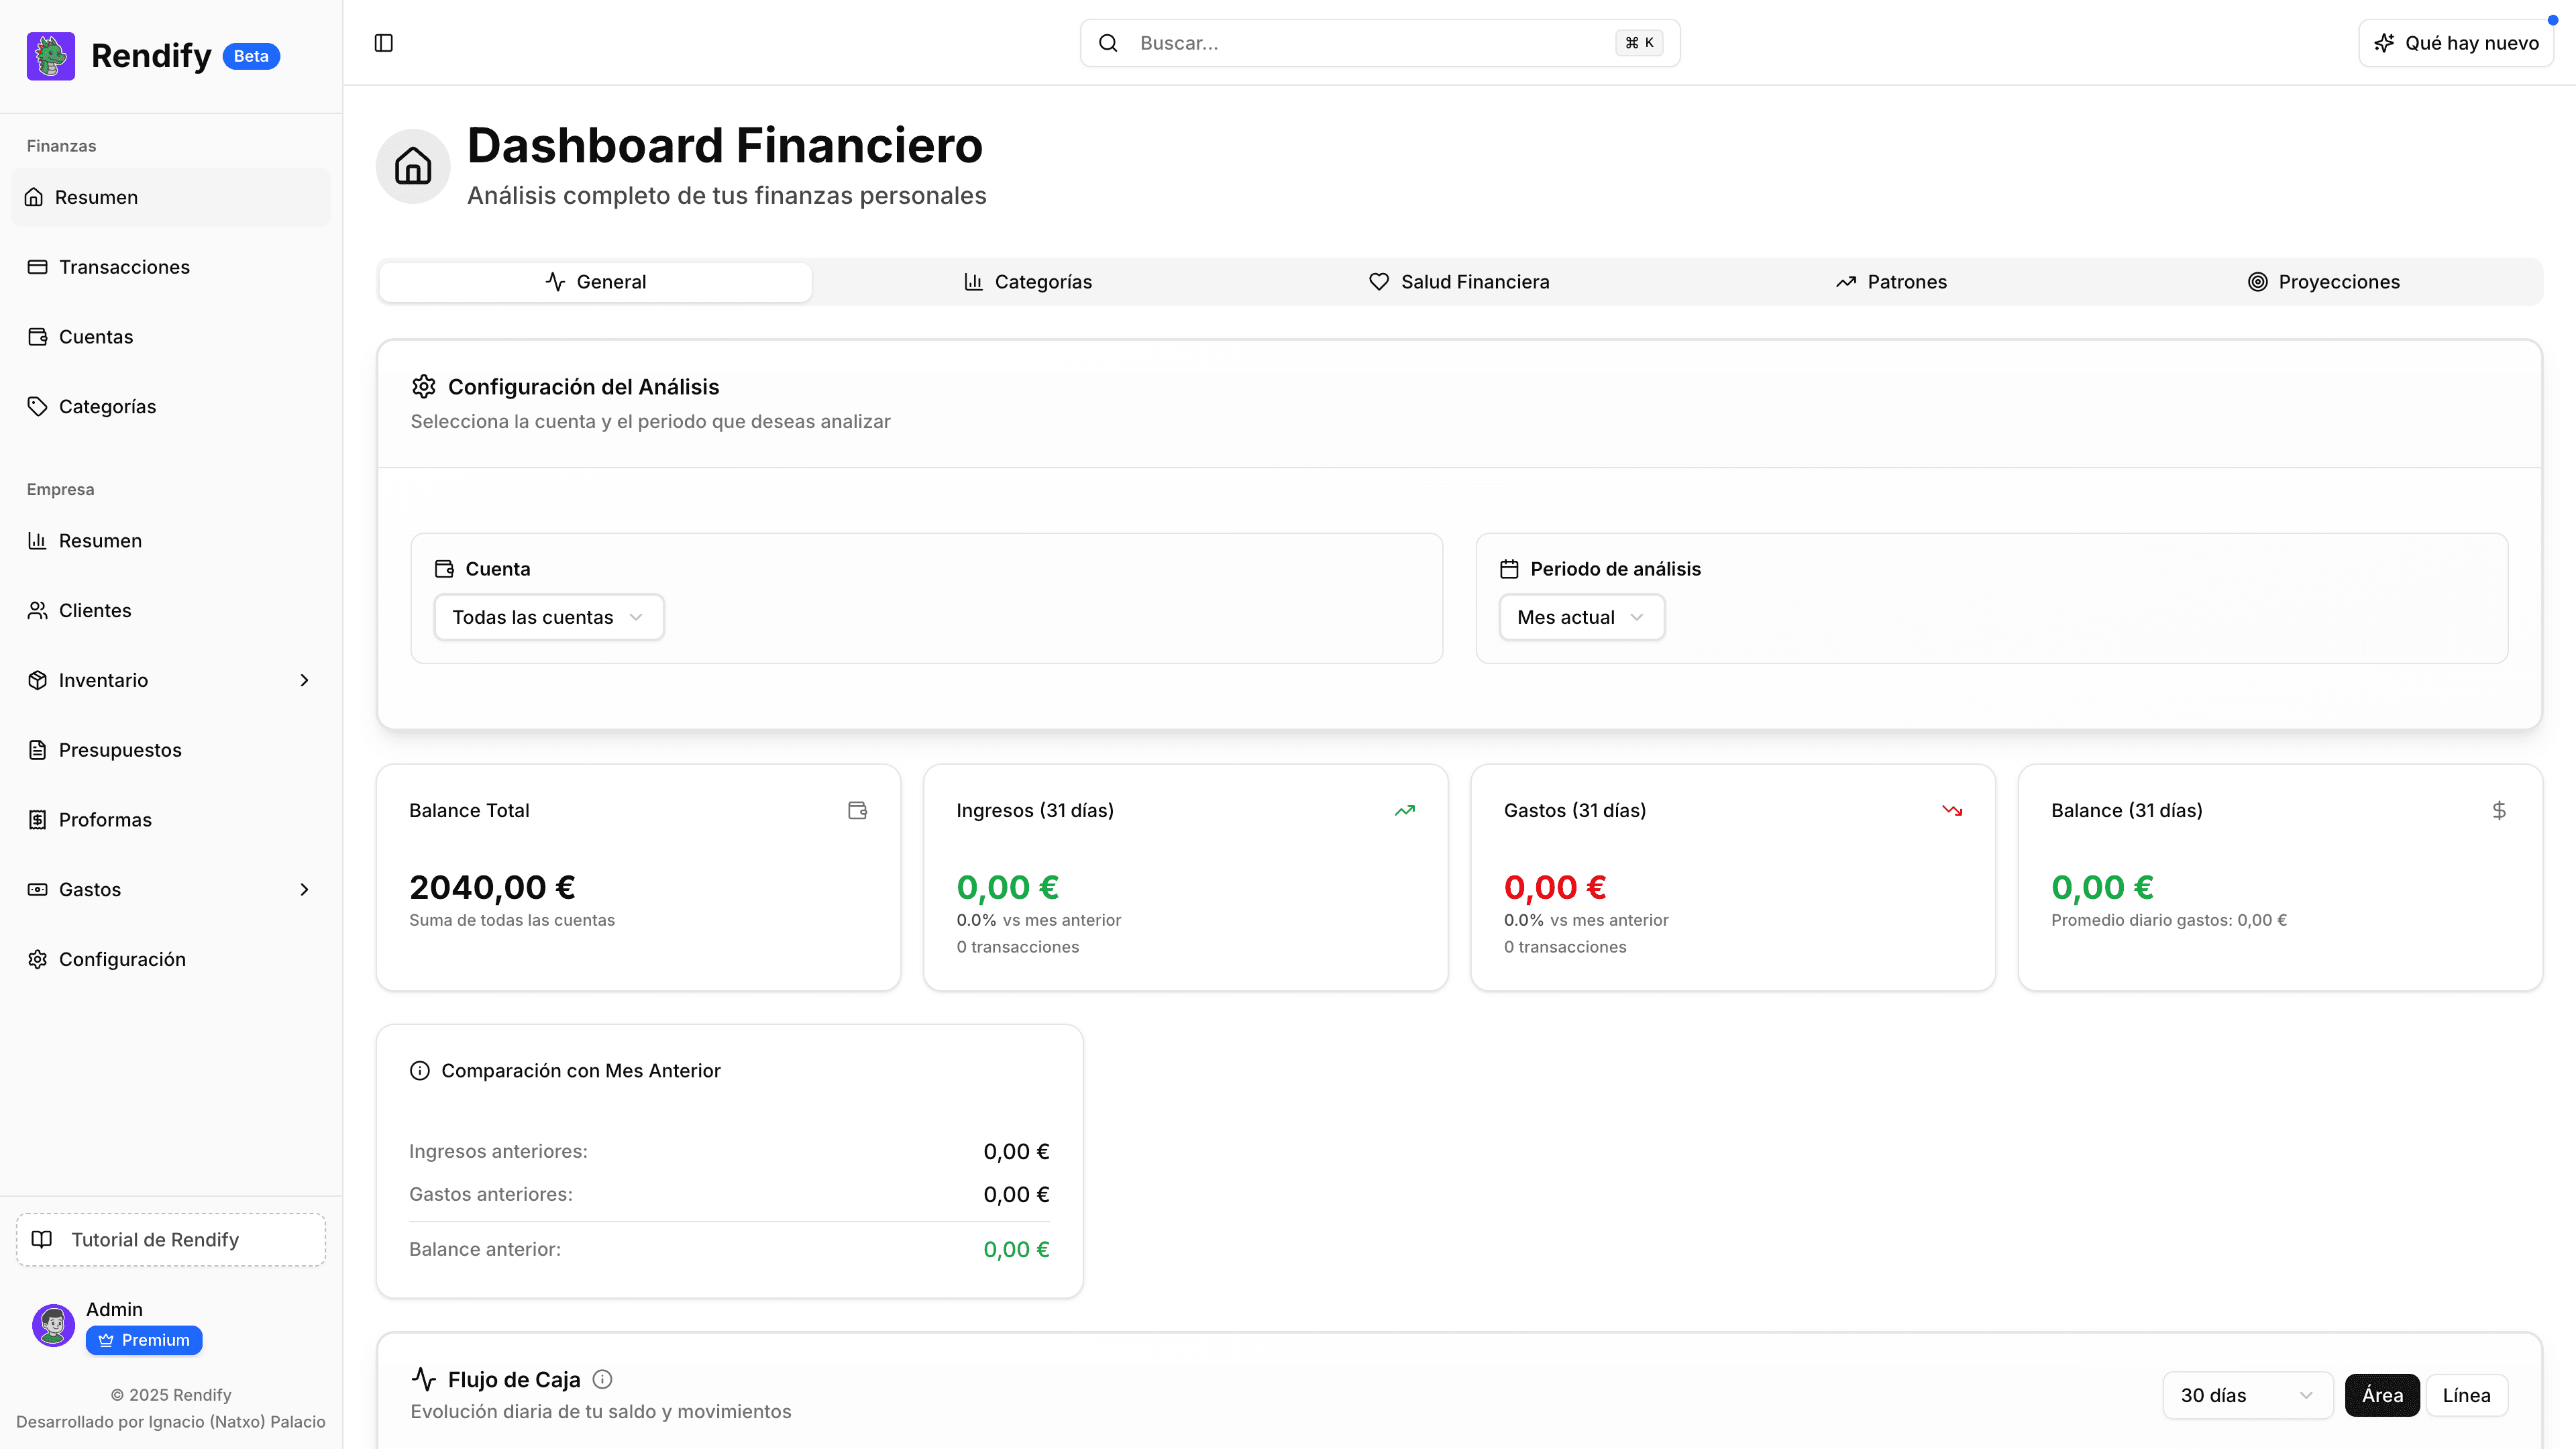Open the Tutorial de Rendify link
This screenshot has height=1449, width=2576.
click(171, 1240)
